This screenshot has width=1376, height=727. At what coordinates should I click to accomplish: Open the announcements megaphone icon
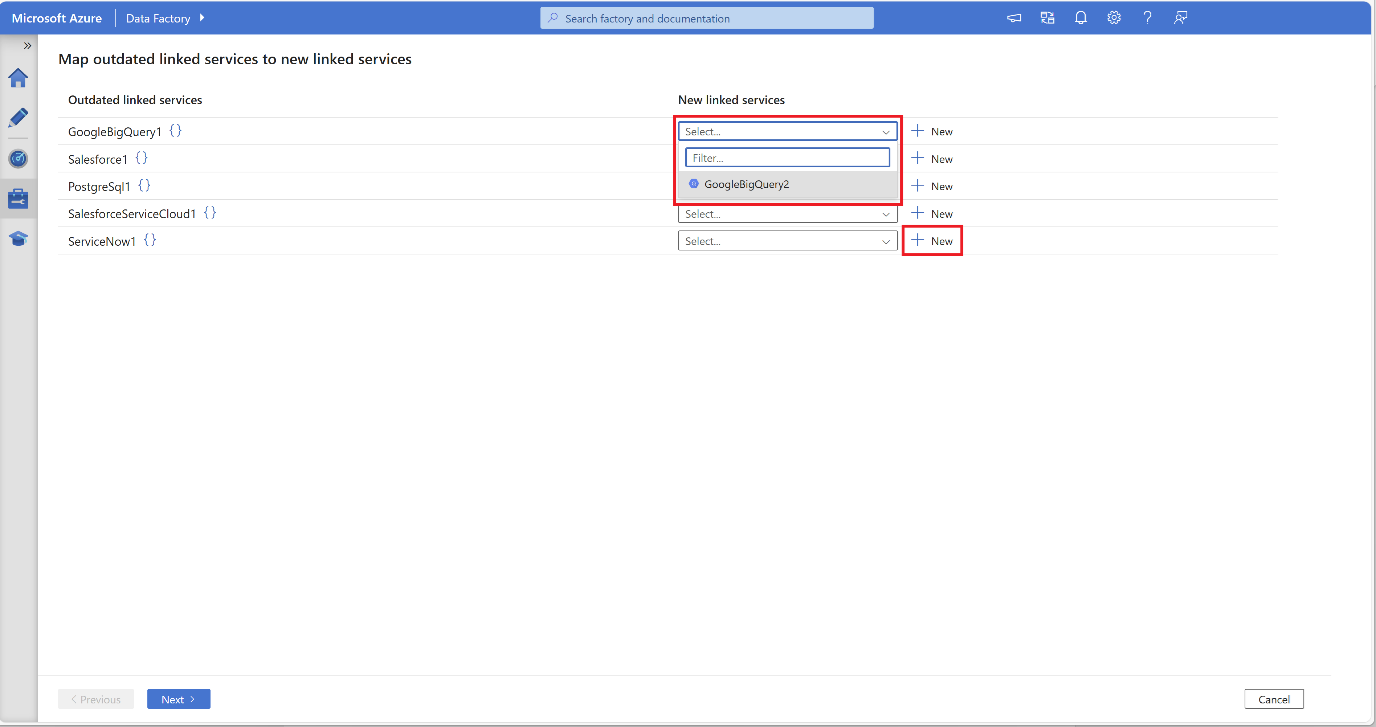click(1014, 18)
